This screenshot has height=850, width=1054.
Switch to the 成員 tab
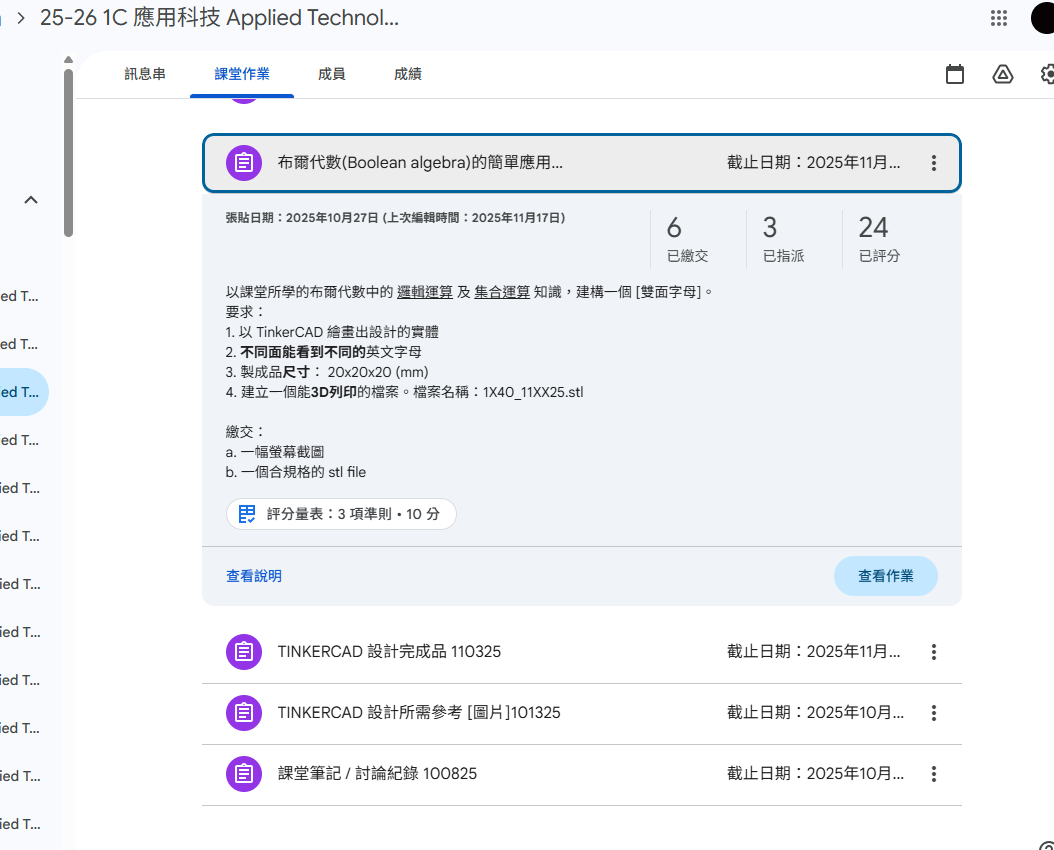pyautogui.click(x=331, y=74)
